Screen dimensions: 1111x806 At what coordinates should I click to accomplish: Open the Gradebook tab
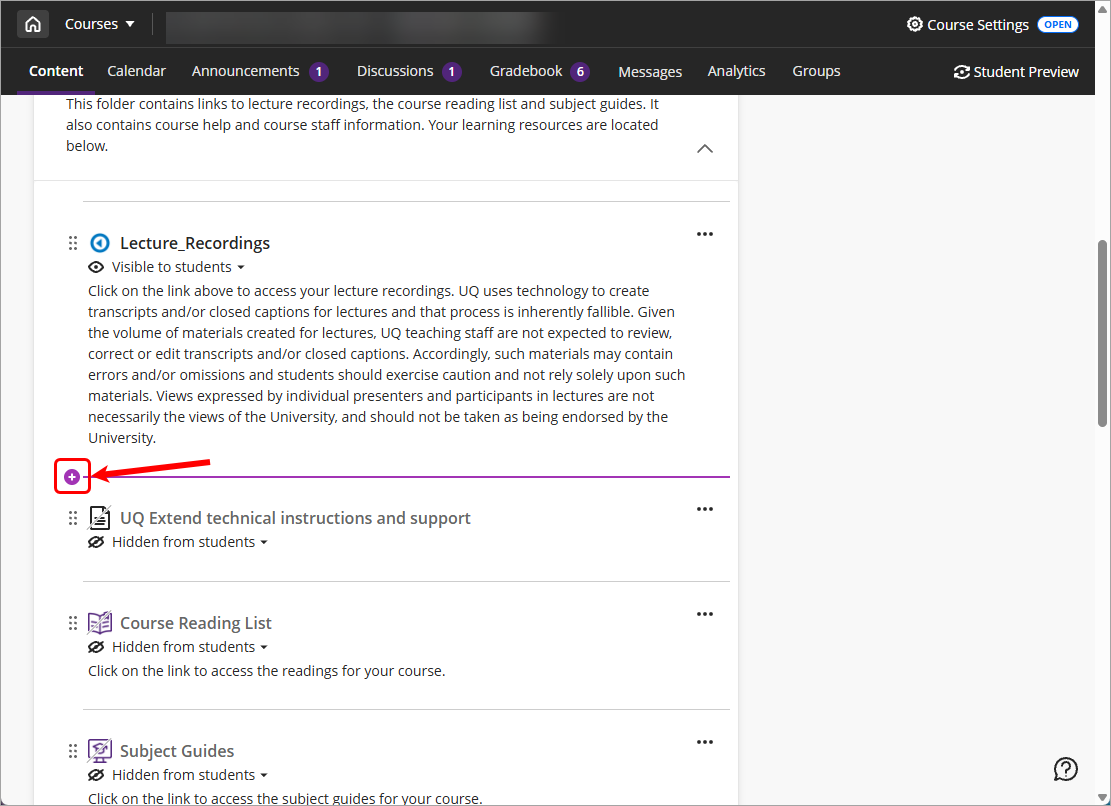539,71
